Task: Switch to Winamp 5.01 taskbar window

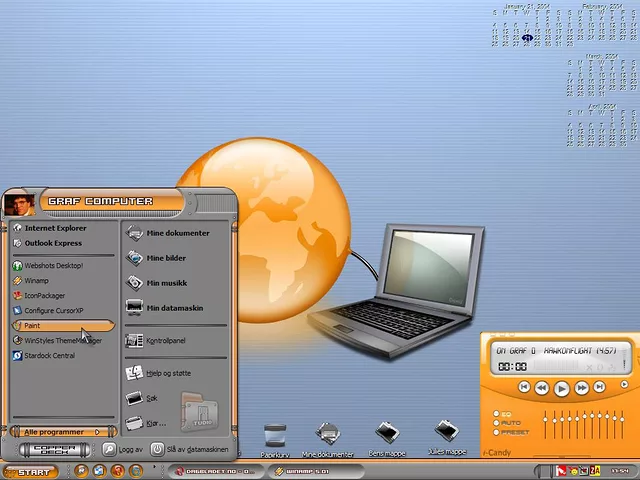Action: click(x=316, y=471)
